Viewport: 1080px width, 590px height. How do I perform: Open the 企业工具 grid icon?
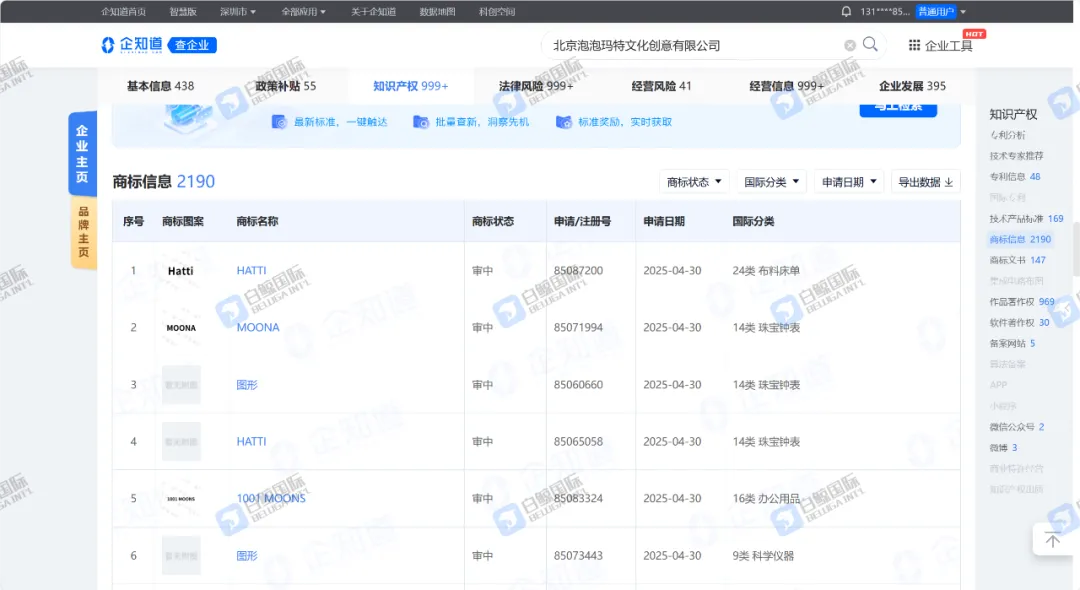pos(914,45)
